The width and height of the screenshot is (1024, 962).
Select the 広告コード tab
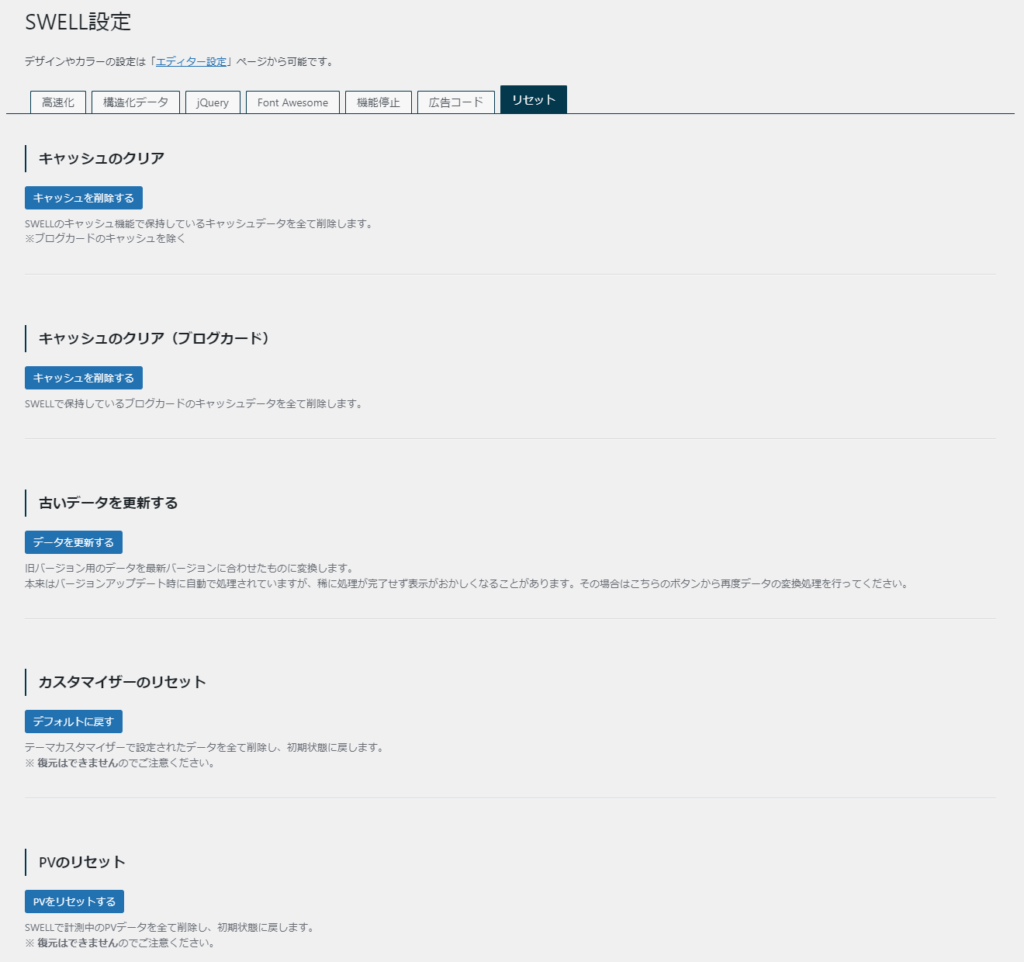(x=455, y=101)
